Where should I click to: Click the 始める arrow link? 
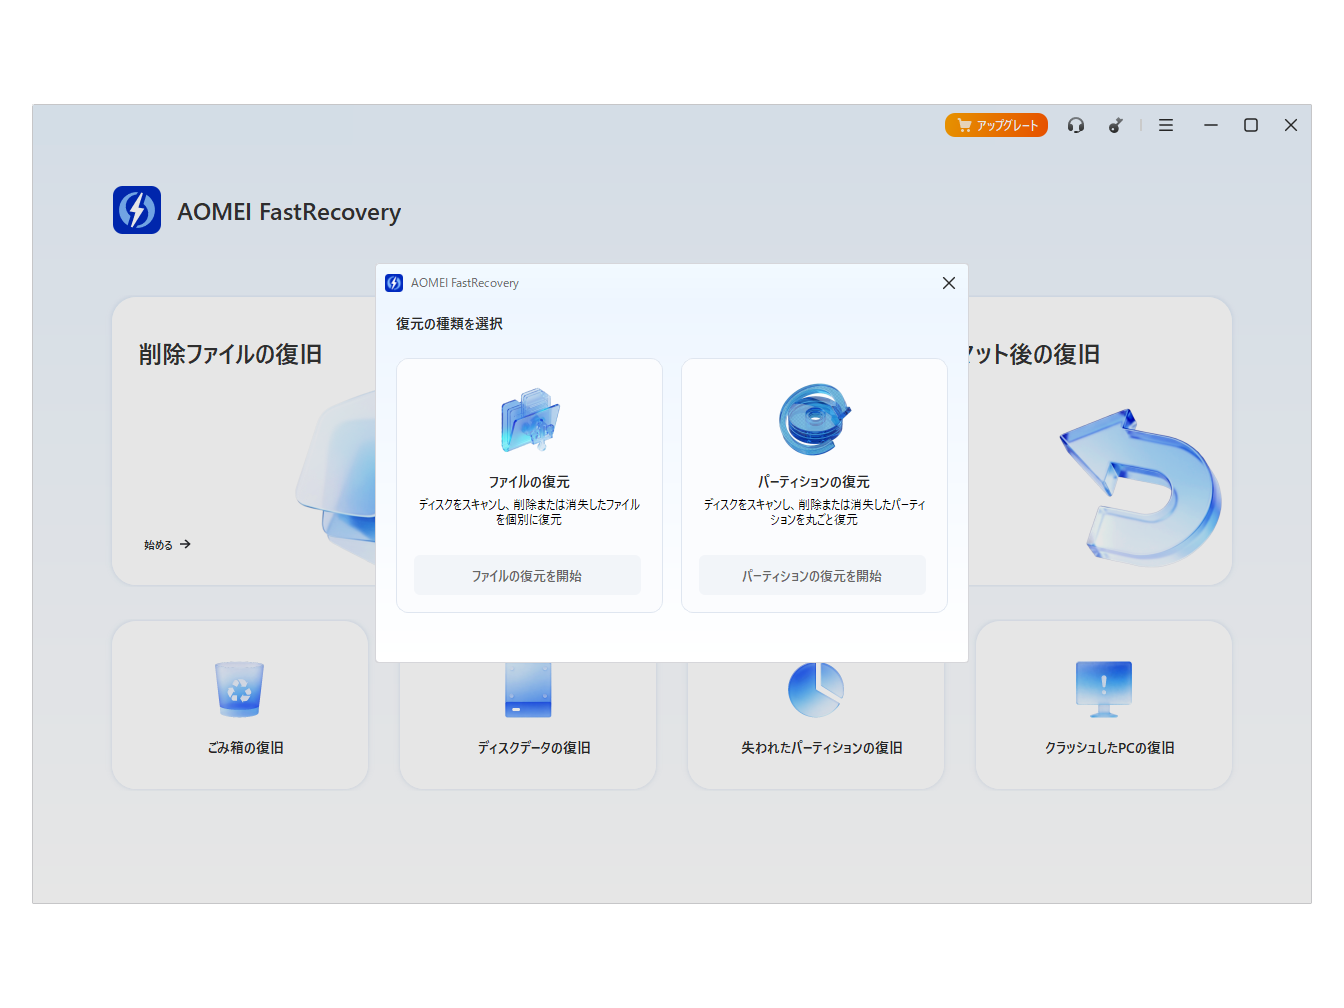pyautogui.click(x=167, y=545)
